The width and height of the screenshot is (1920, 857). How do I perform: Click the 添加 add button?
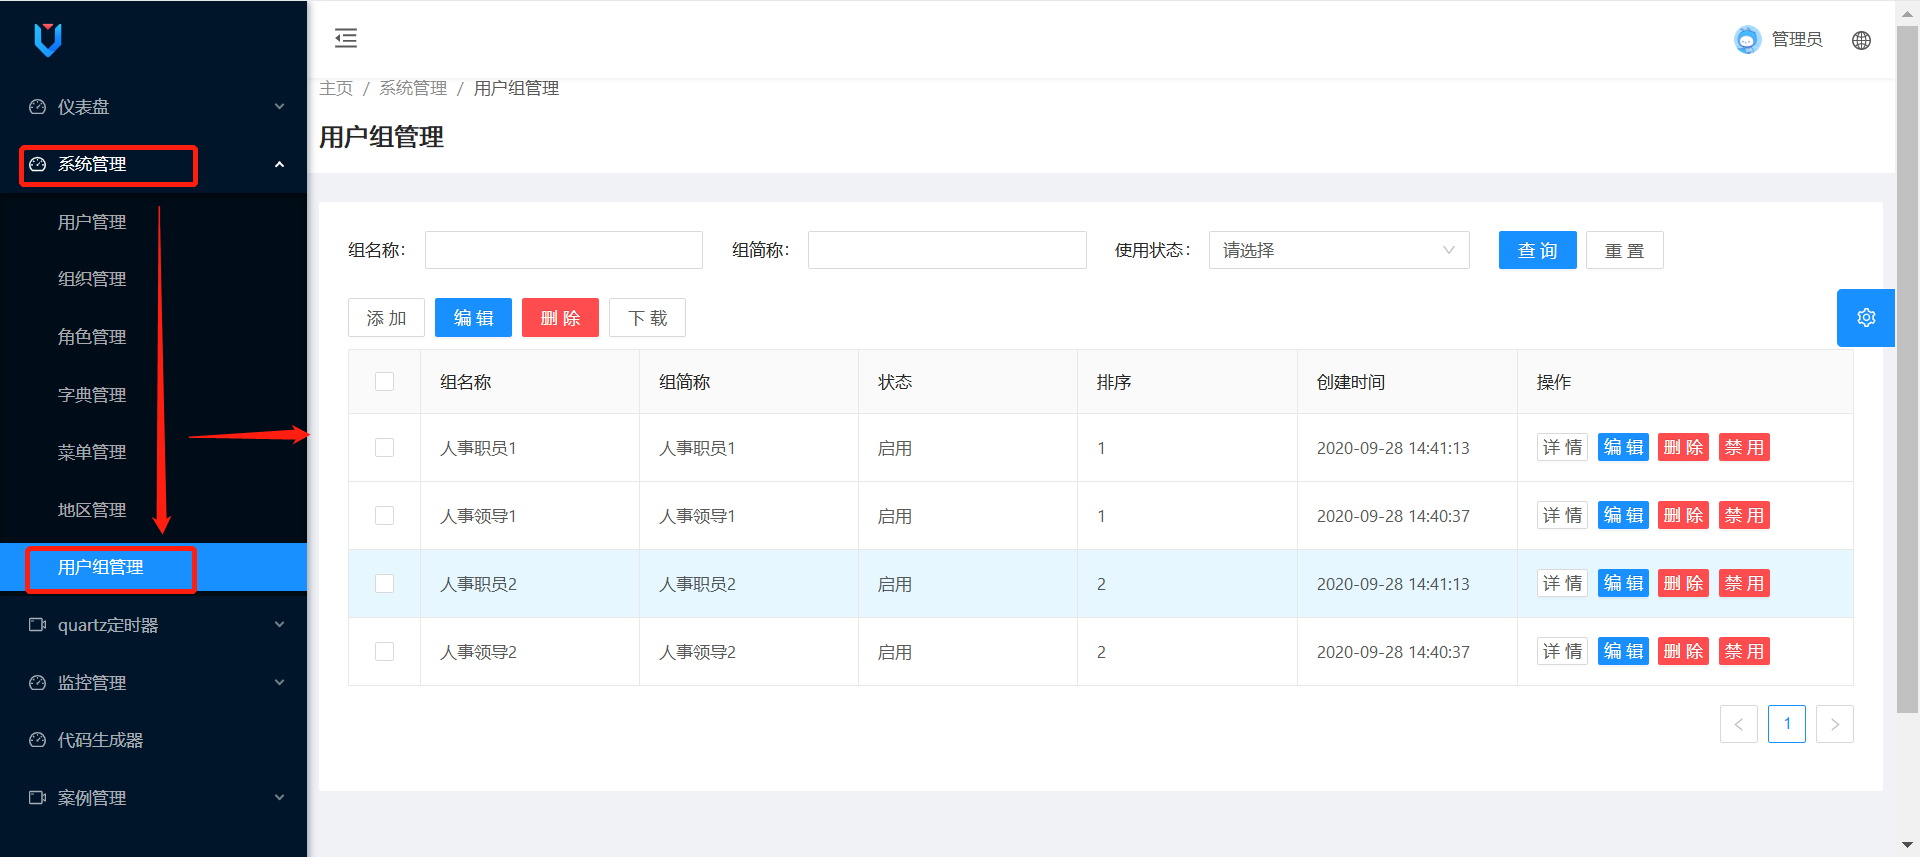[x=386, y=318]
